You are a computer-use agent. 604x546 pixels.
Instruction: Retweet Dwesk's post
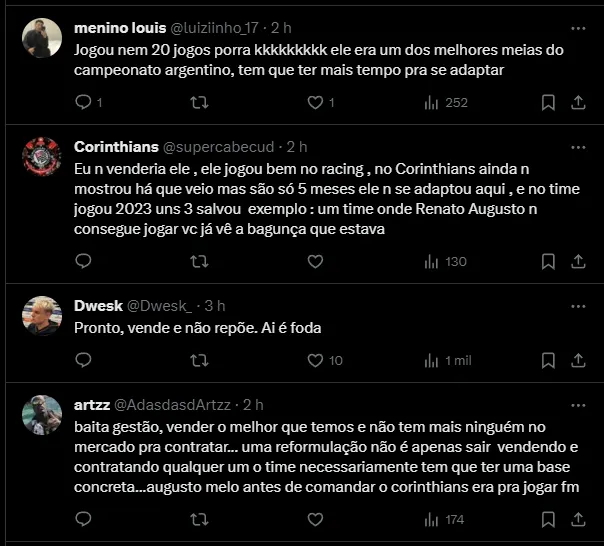click(199, 360)
